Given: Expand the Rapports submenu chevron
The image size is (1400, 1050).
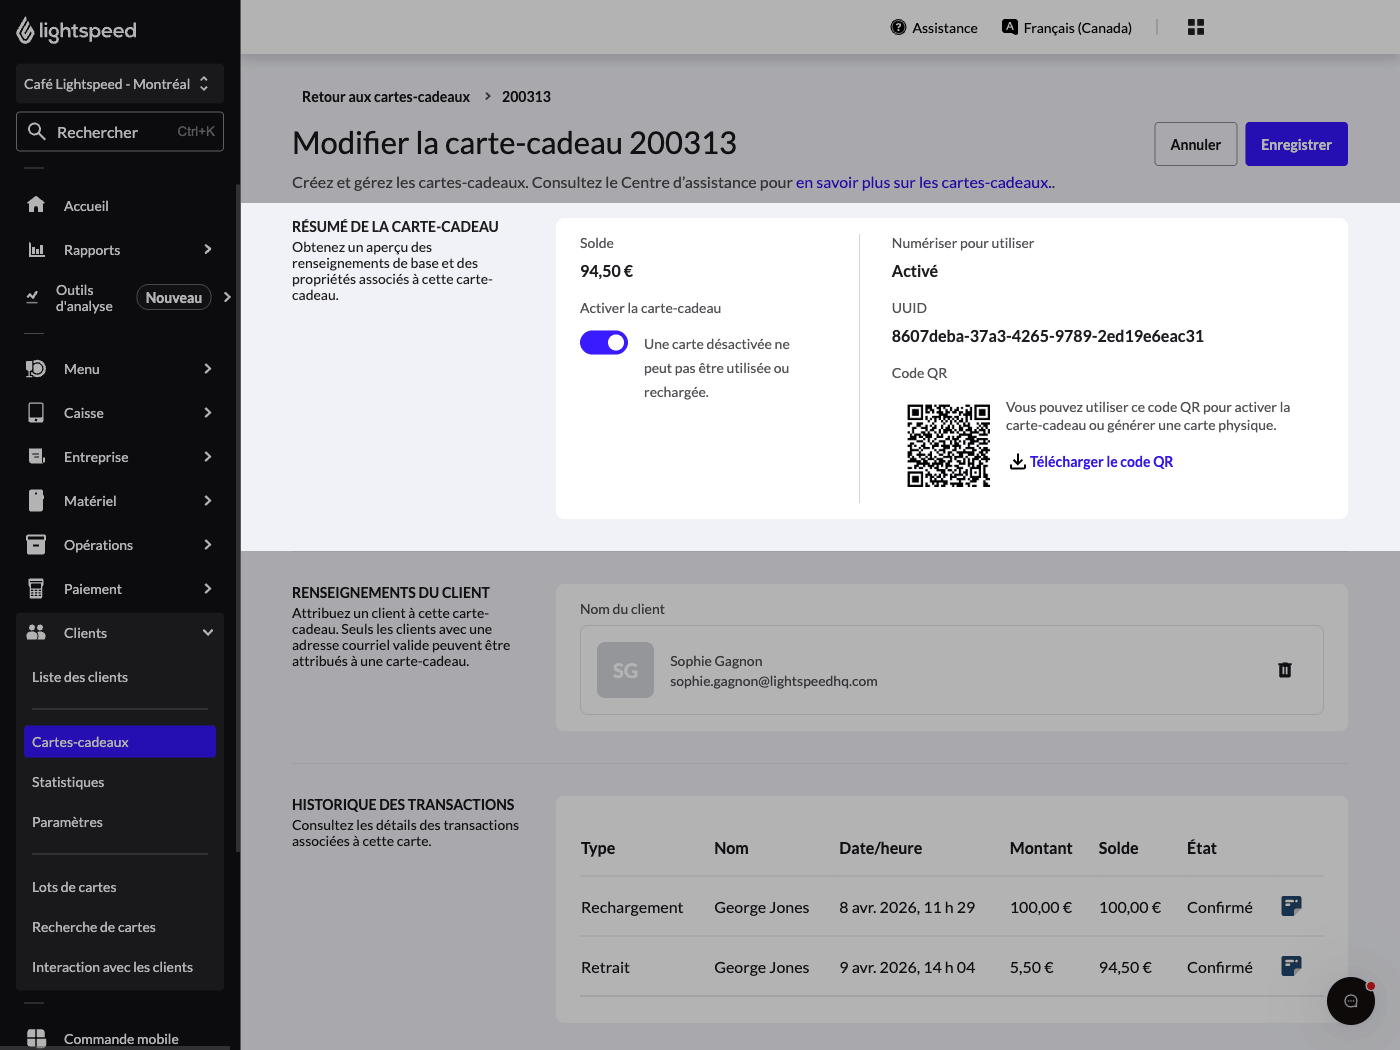Looking at the screenshot, I should [x=208, y=249].
